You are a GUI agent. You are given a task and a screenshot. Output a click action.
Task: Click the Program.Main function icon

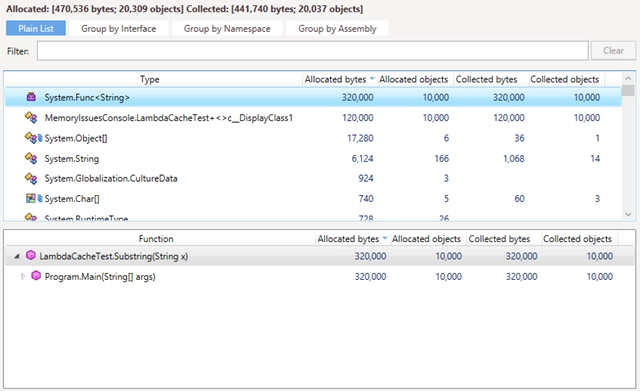(x=36, y=275)
